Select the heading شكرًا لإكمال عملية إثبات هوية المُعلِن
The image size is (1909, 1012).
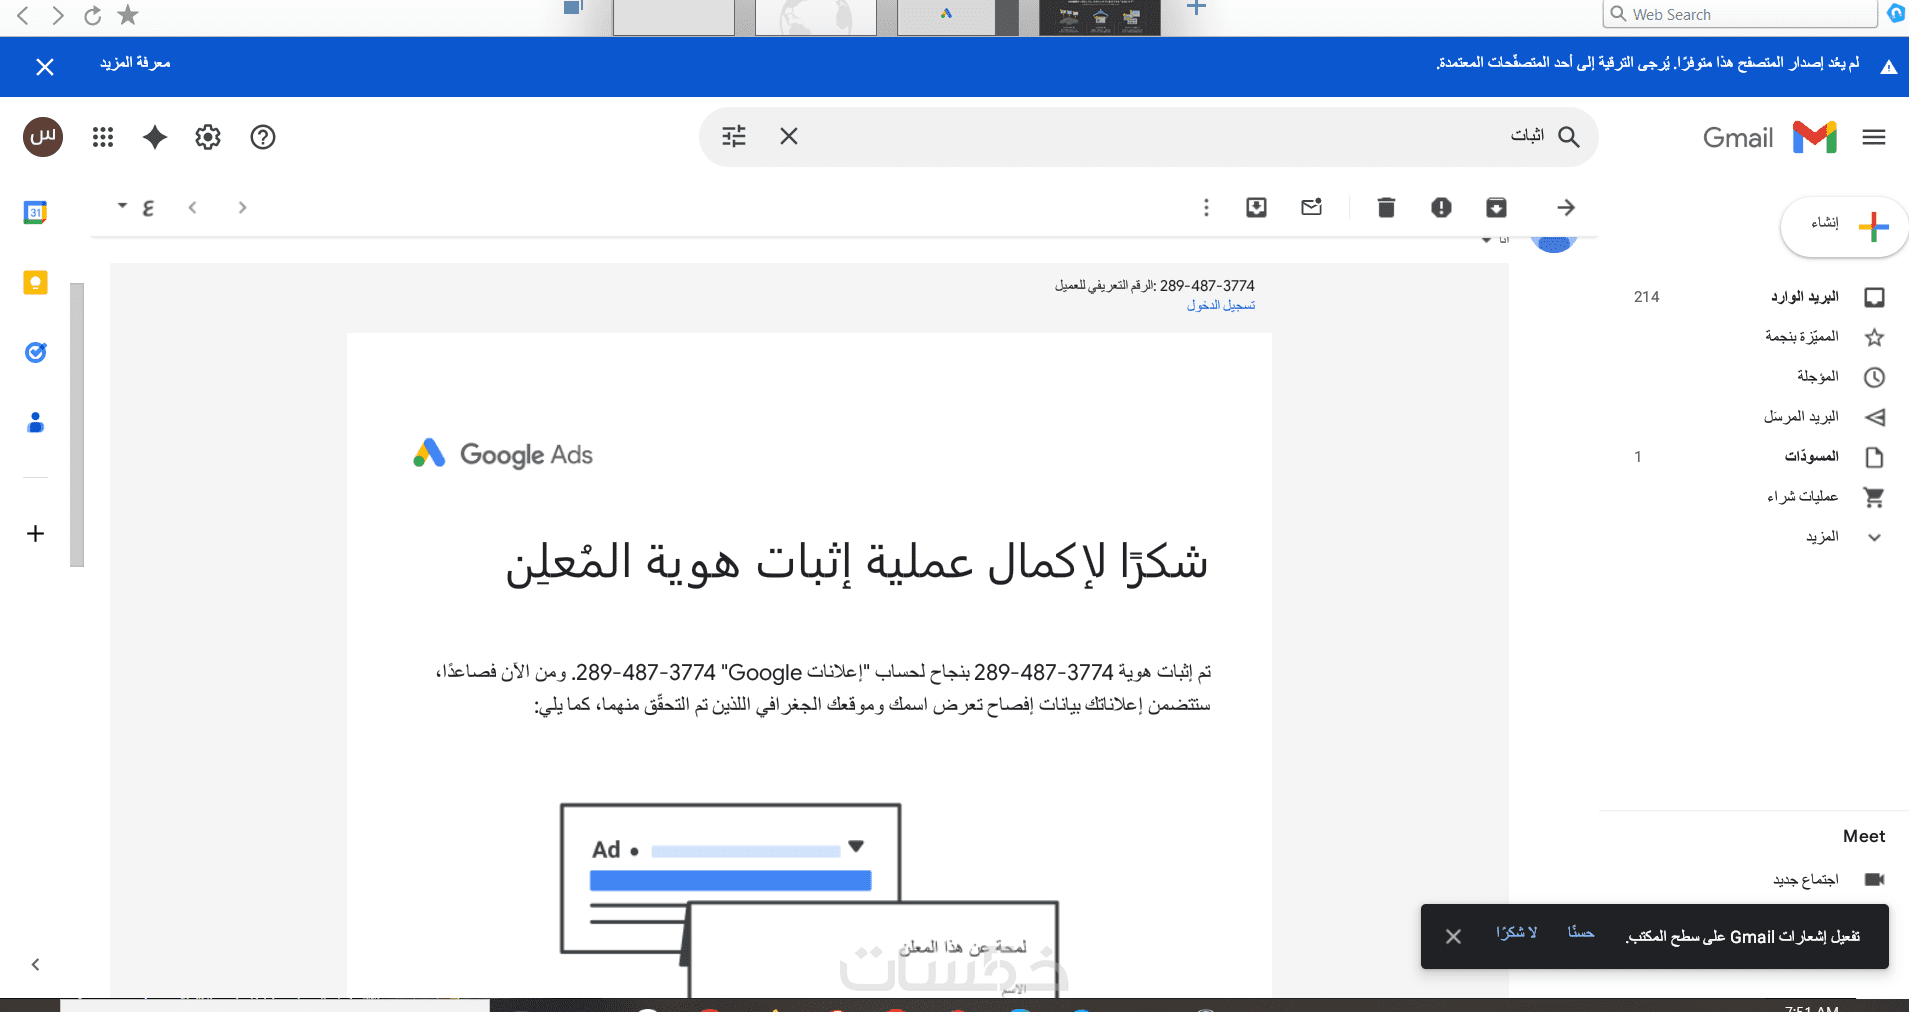coord(857,562)
